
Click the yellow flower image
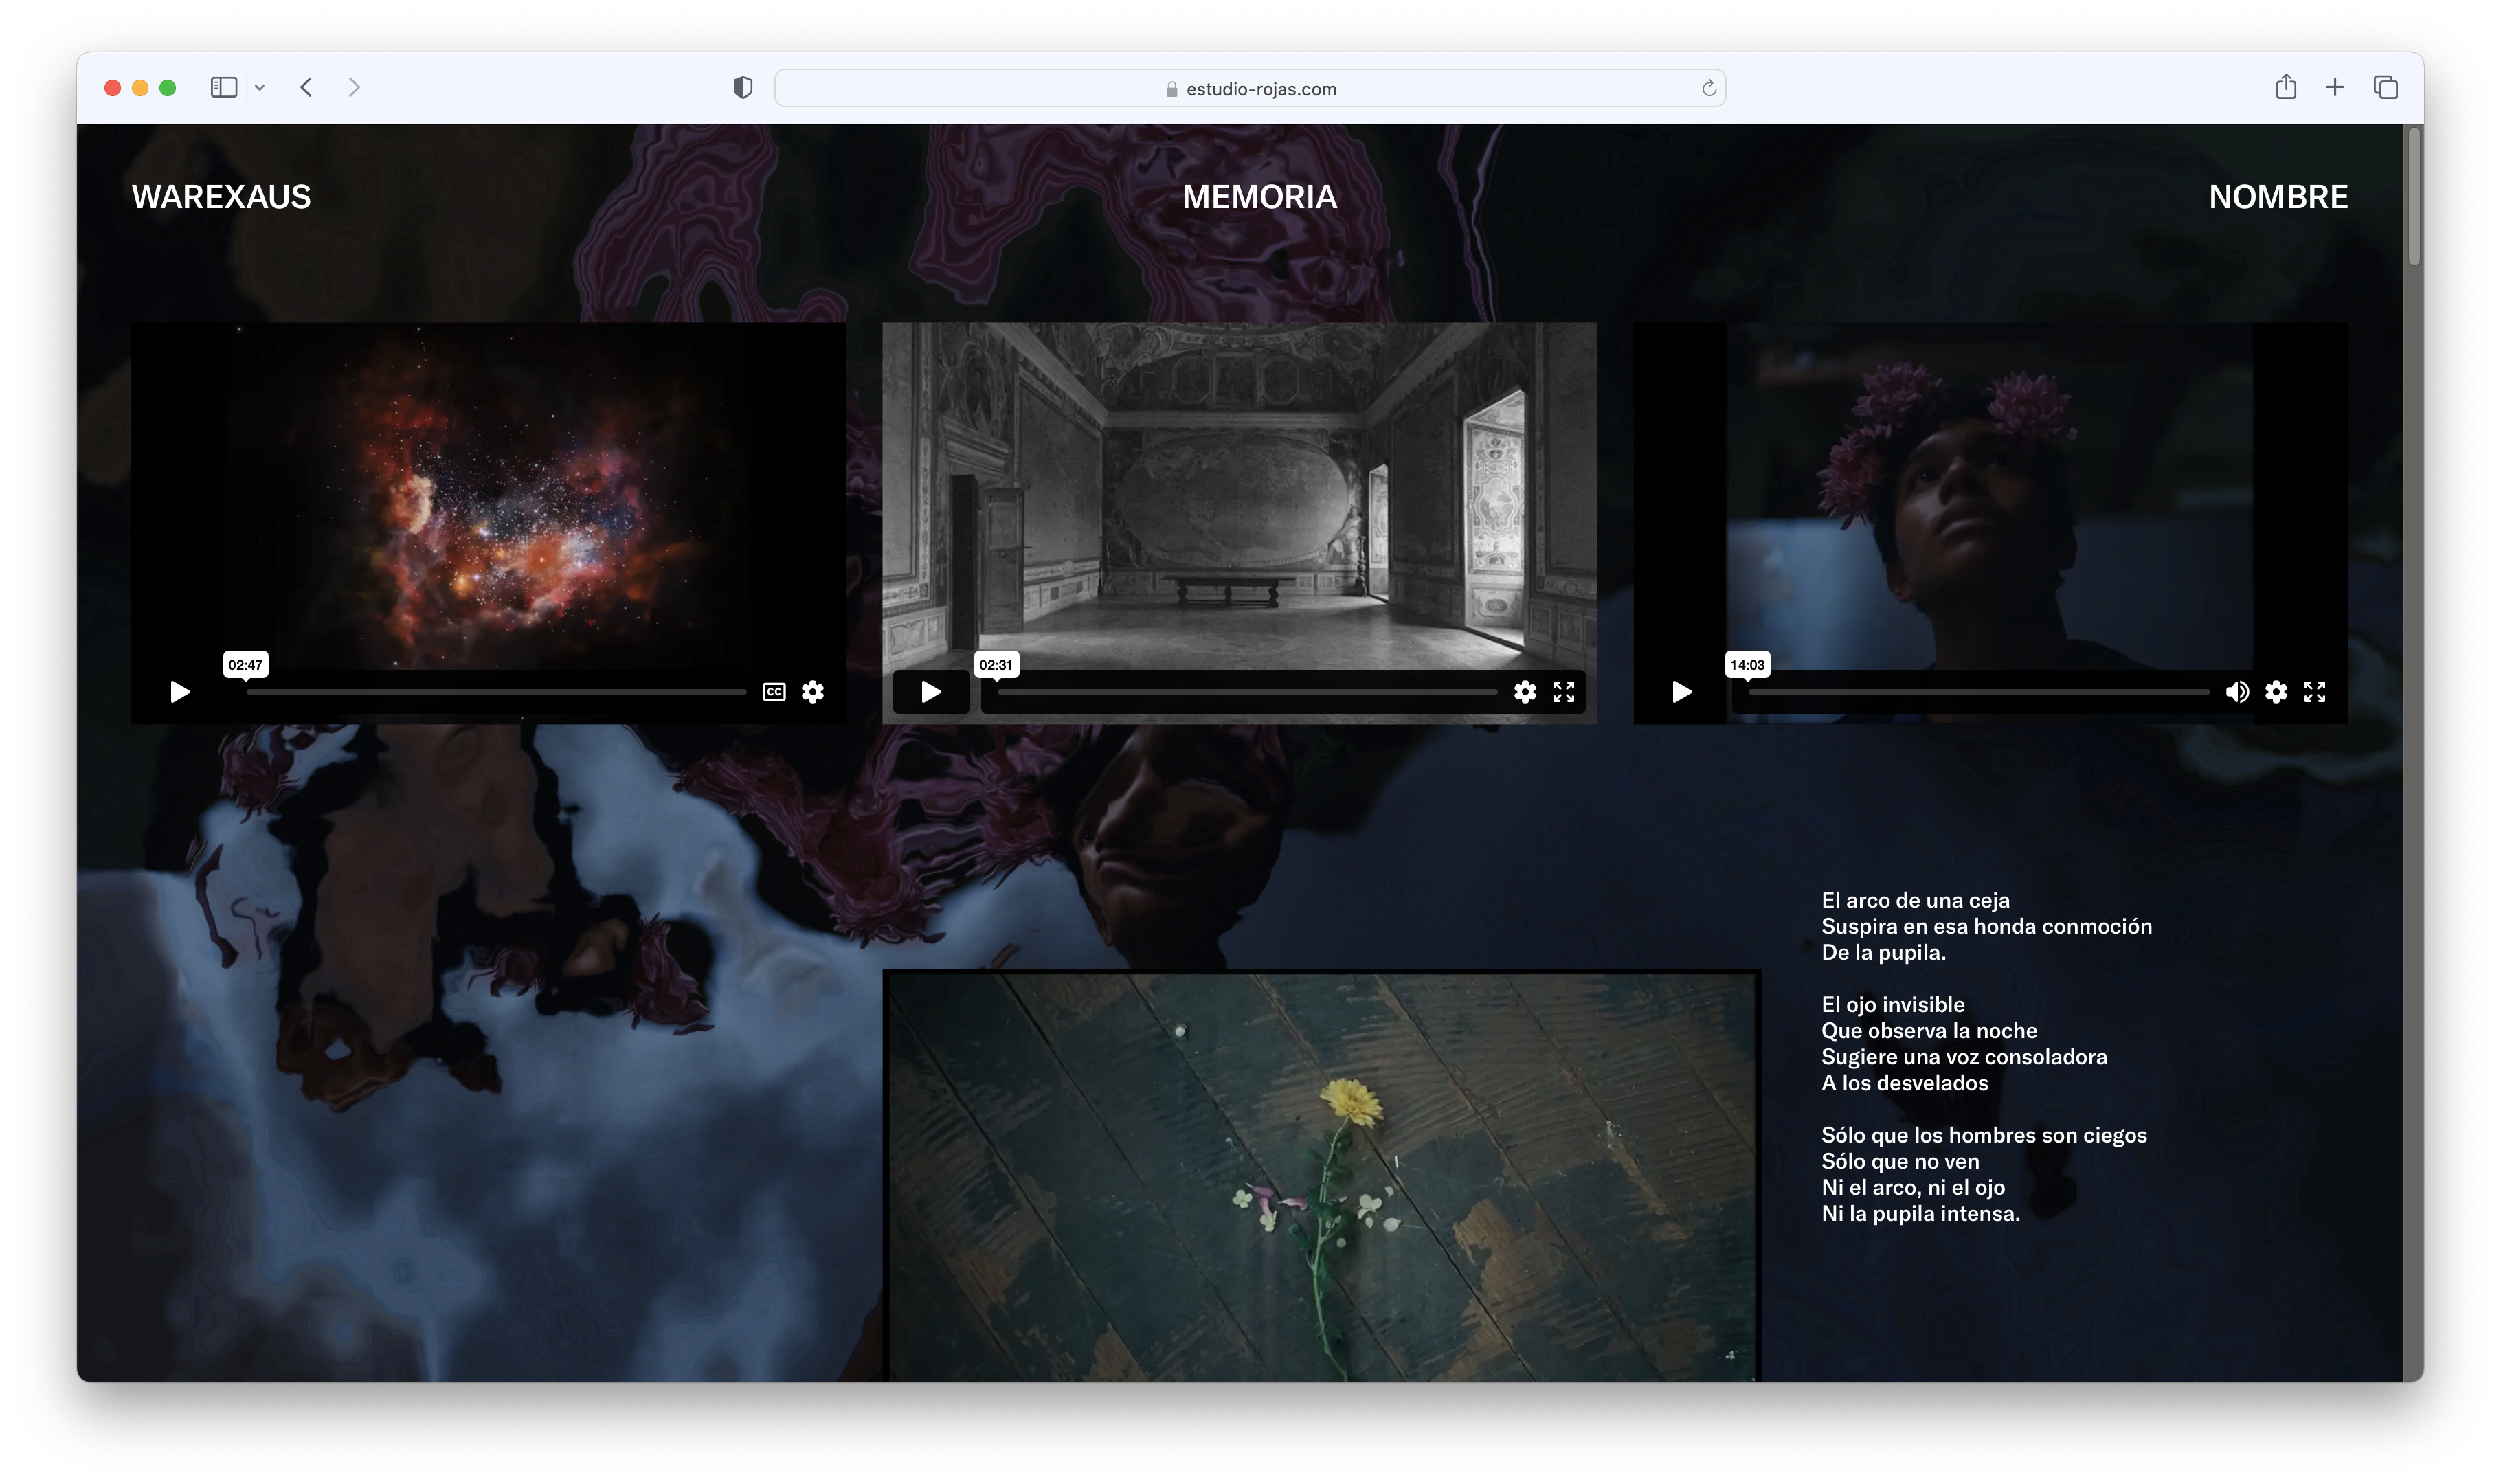(x=1321, y=1177)
